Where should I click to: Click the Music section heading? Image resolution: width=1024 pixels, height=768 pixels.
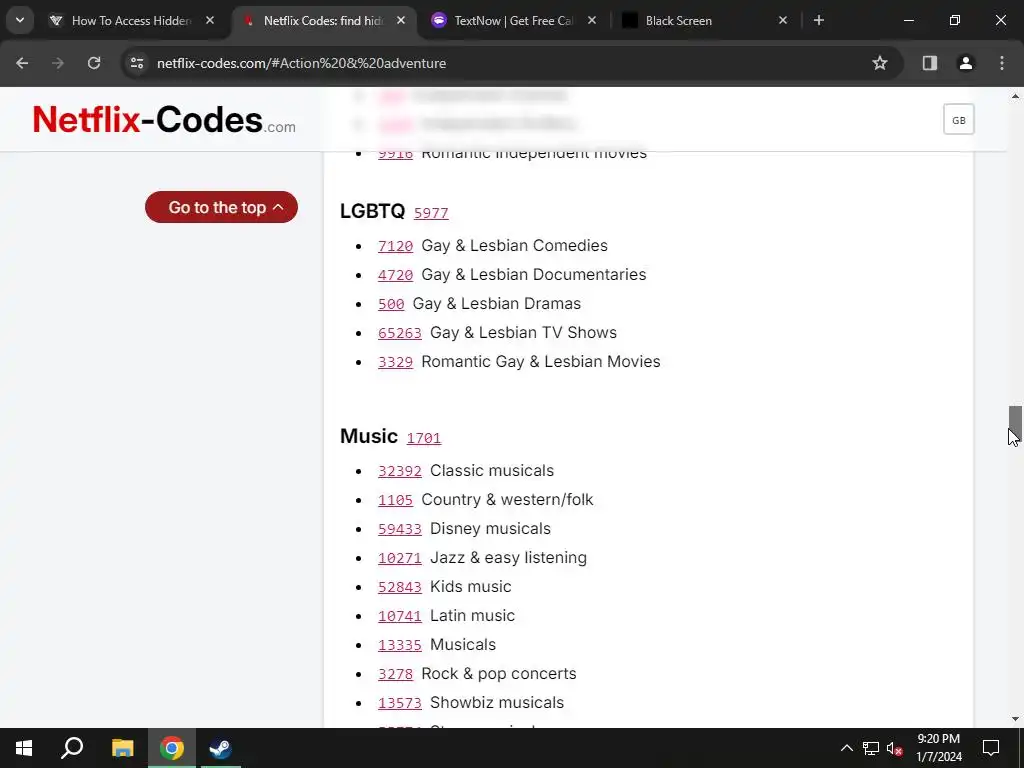[x=369, y=436]
